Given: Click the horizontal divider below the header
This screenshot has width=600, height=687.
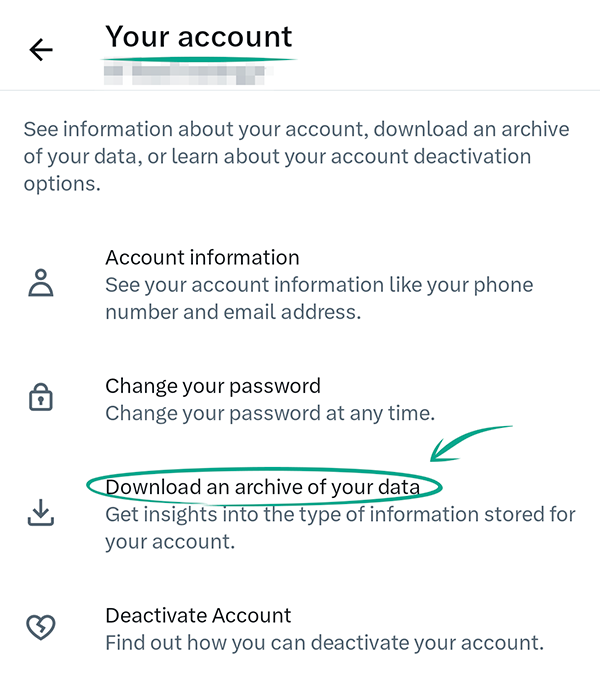Looking at the screenshot, I should coord(300,91).
